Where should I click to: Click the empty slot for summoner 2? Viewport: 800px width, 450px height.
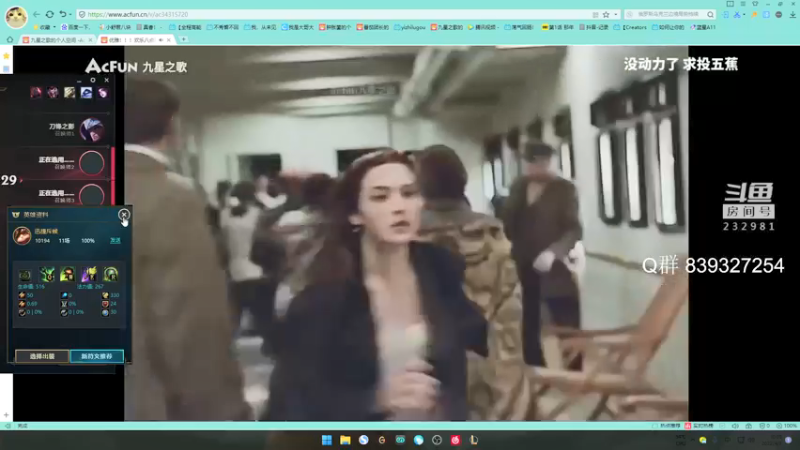[x=92, y=163]
